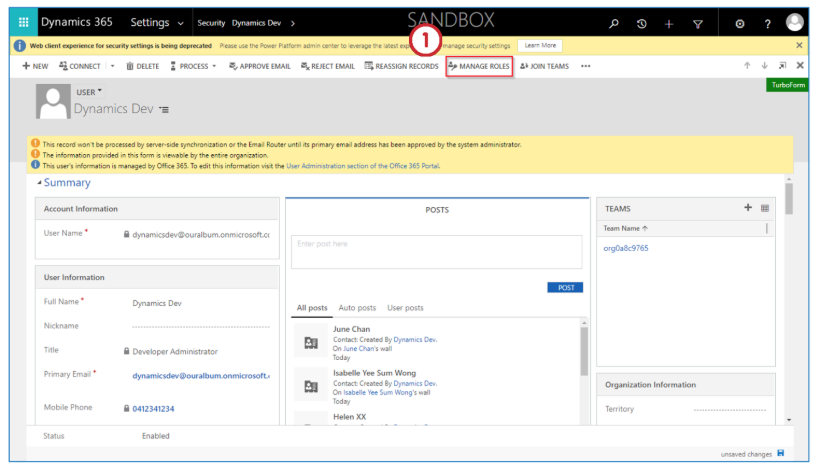
Task: Open the Process dropdown menu
Action: [x=194, y=66]
